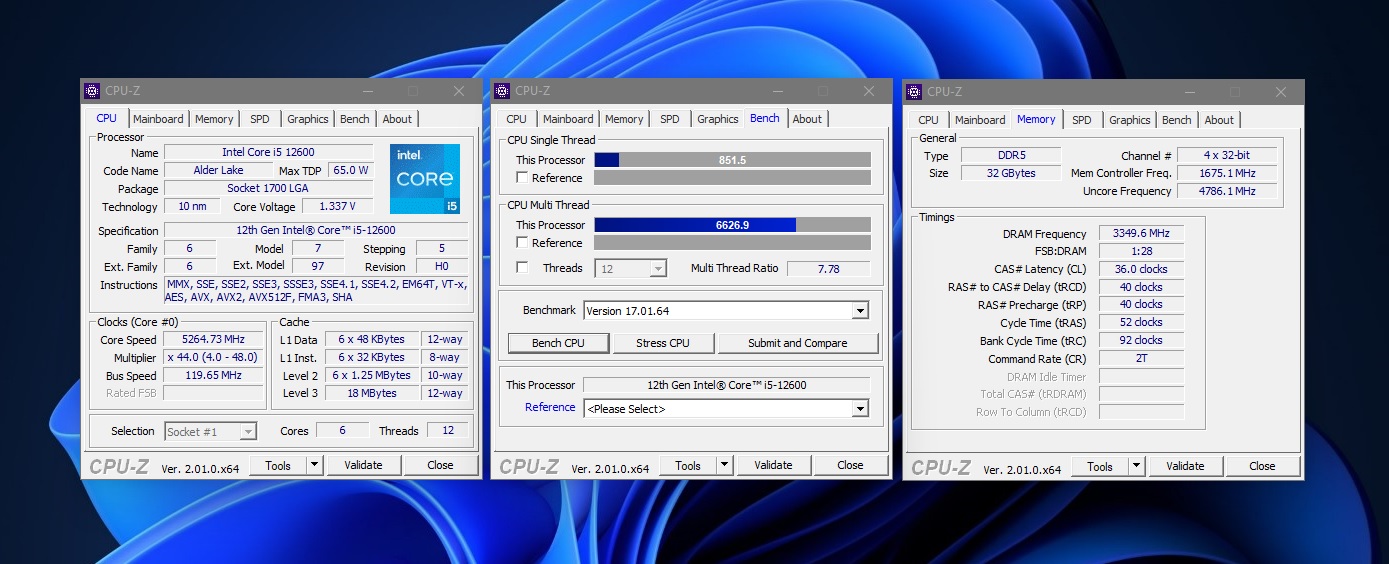1389x564 pixels.
Task: Expand the Tools arrow in the processor-info window
Action: click(x=314, y=464)
